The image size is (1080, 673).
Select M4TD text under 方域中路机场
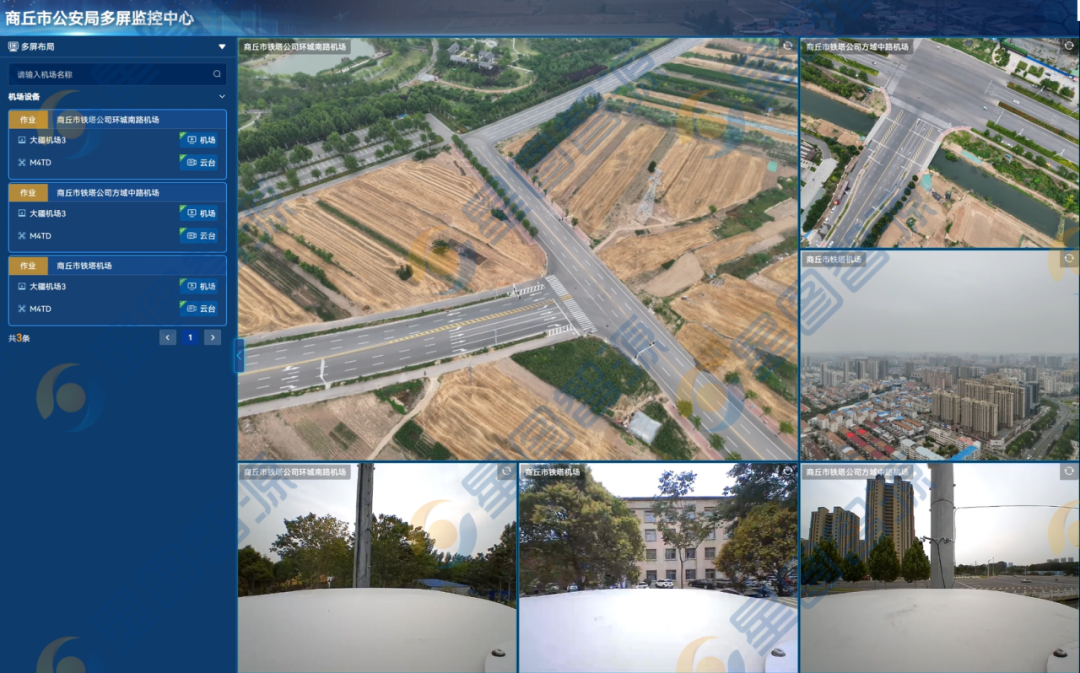[x=40, y=236]
